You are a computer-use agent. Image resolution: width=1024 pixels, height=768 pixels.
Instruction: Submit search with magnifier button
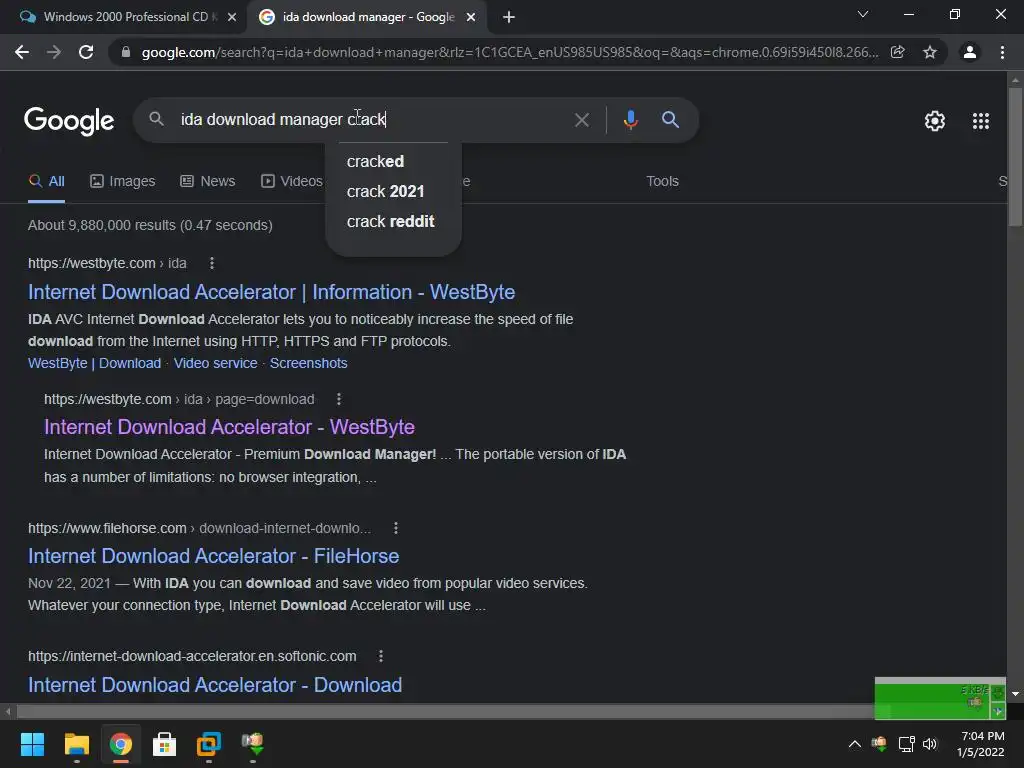pyautogui.click(x=670, y=120)
